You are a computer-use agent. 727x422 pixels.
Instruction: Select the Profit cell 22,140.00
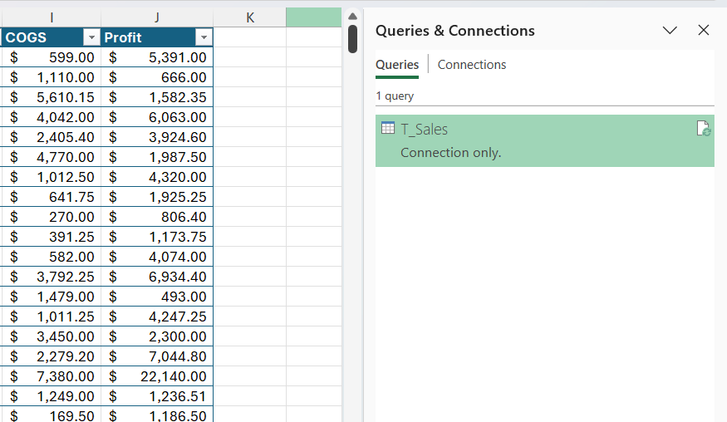pyautogui.click(x=157, y=376)
